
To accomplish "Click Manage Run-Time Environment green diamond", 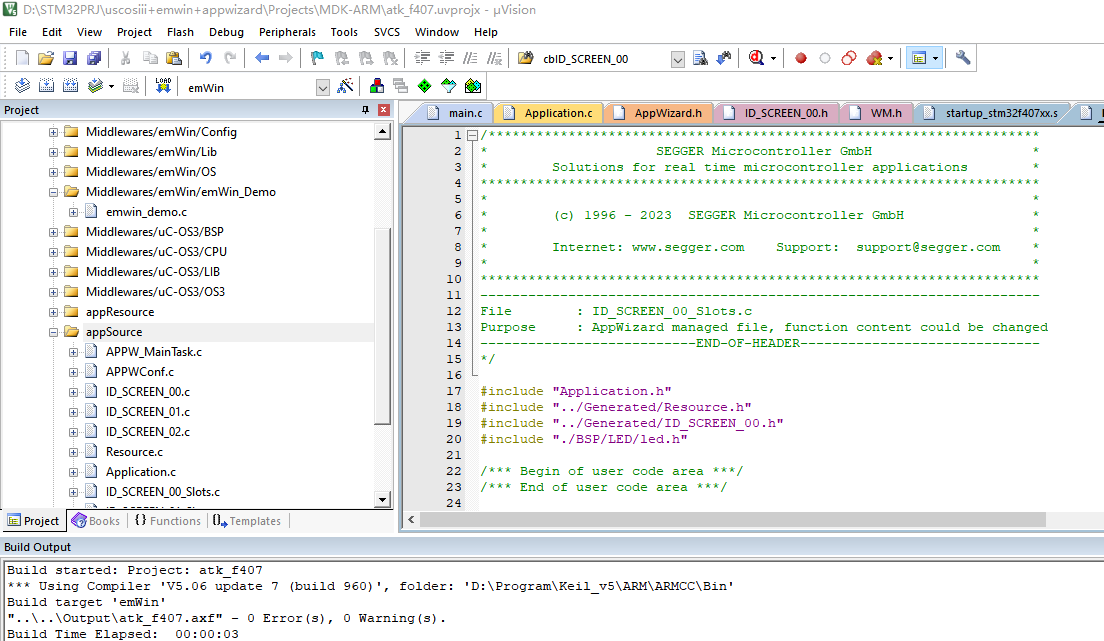I will 425,86.
